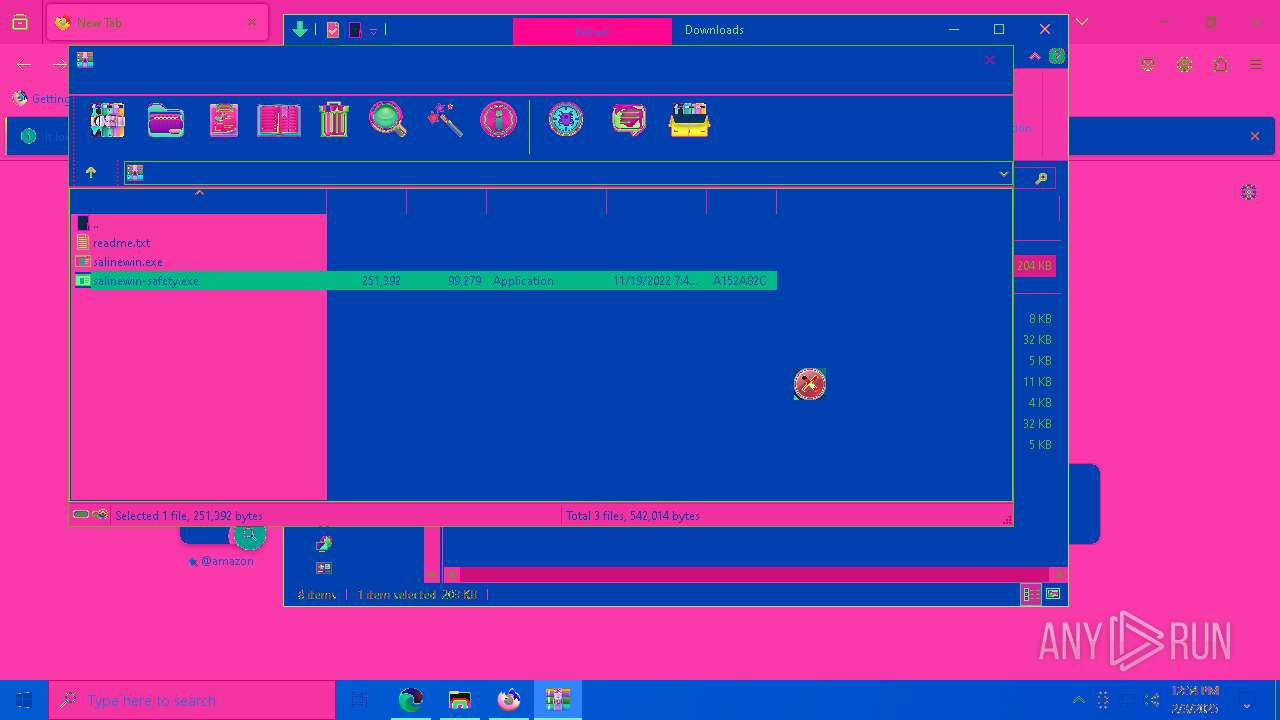Open Microsoft Edge from taskbar
The image size is (1280, 720).
tap(410, 700)
